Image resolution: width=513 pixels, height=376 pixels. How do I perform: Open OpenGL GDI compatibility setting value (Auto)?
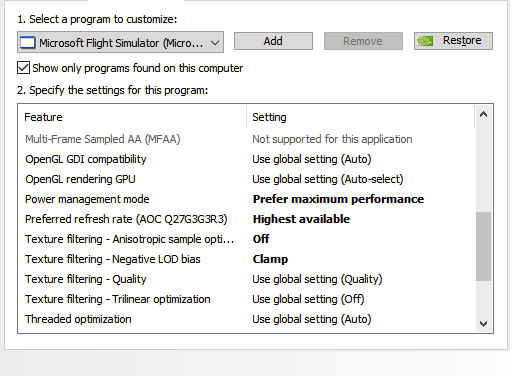click(x=312, y=159)
